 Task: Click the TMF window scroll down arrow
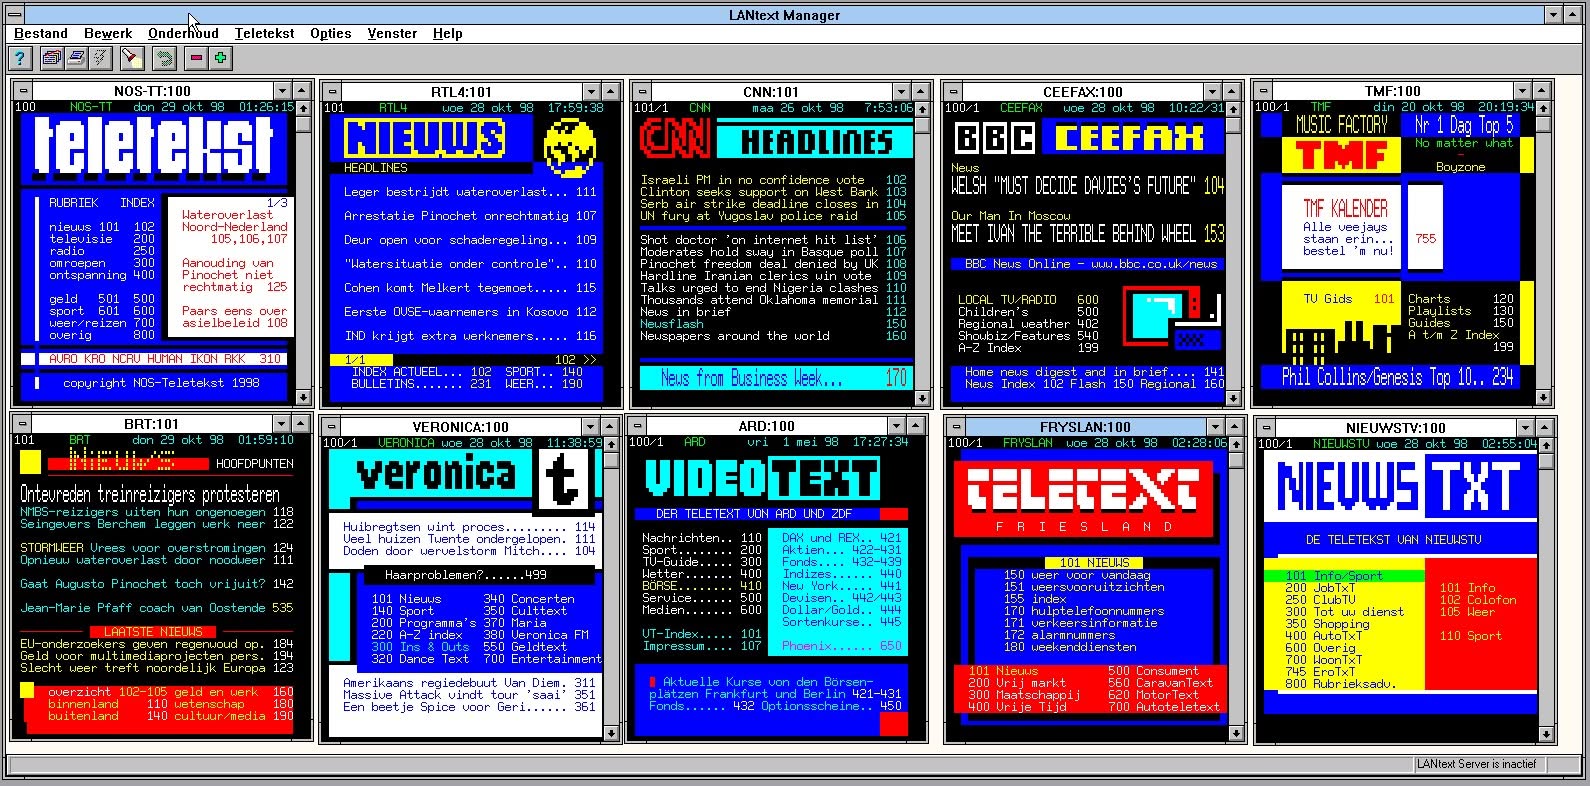pyautogui.click(x=1541, y=397)
